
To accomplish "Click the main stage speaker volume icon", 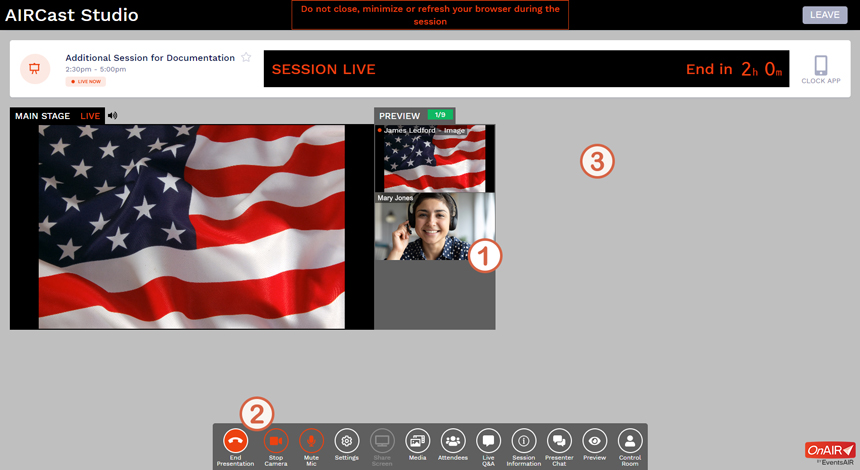I will pos(112,116).
